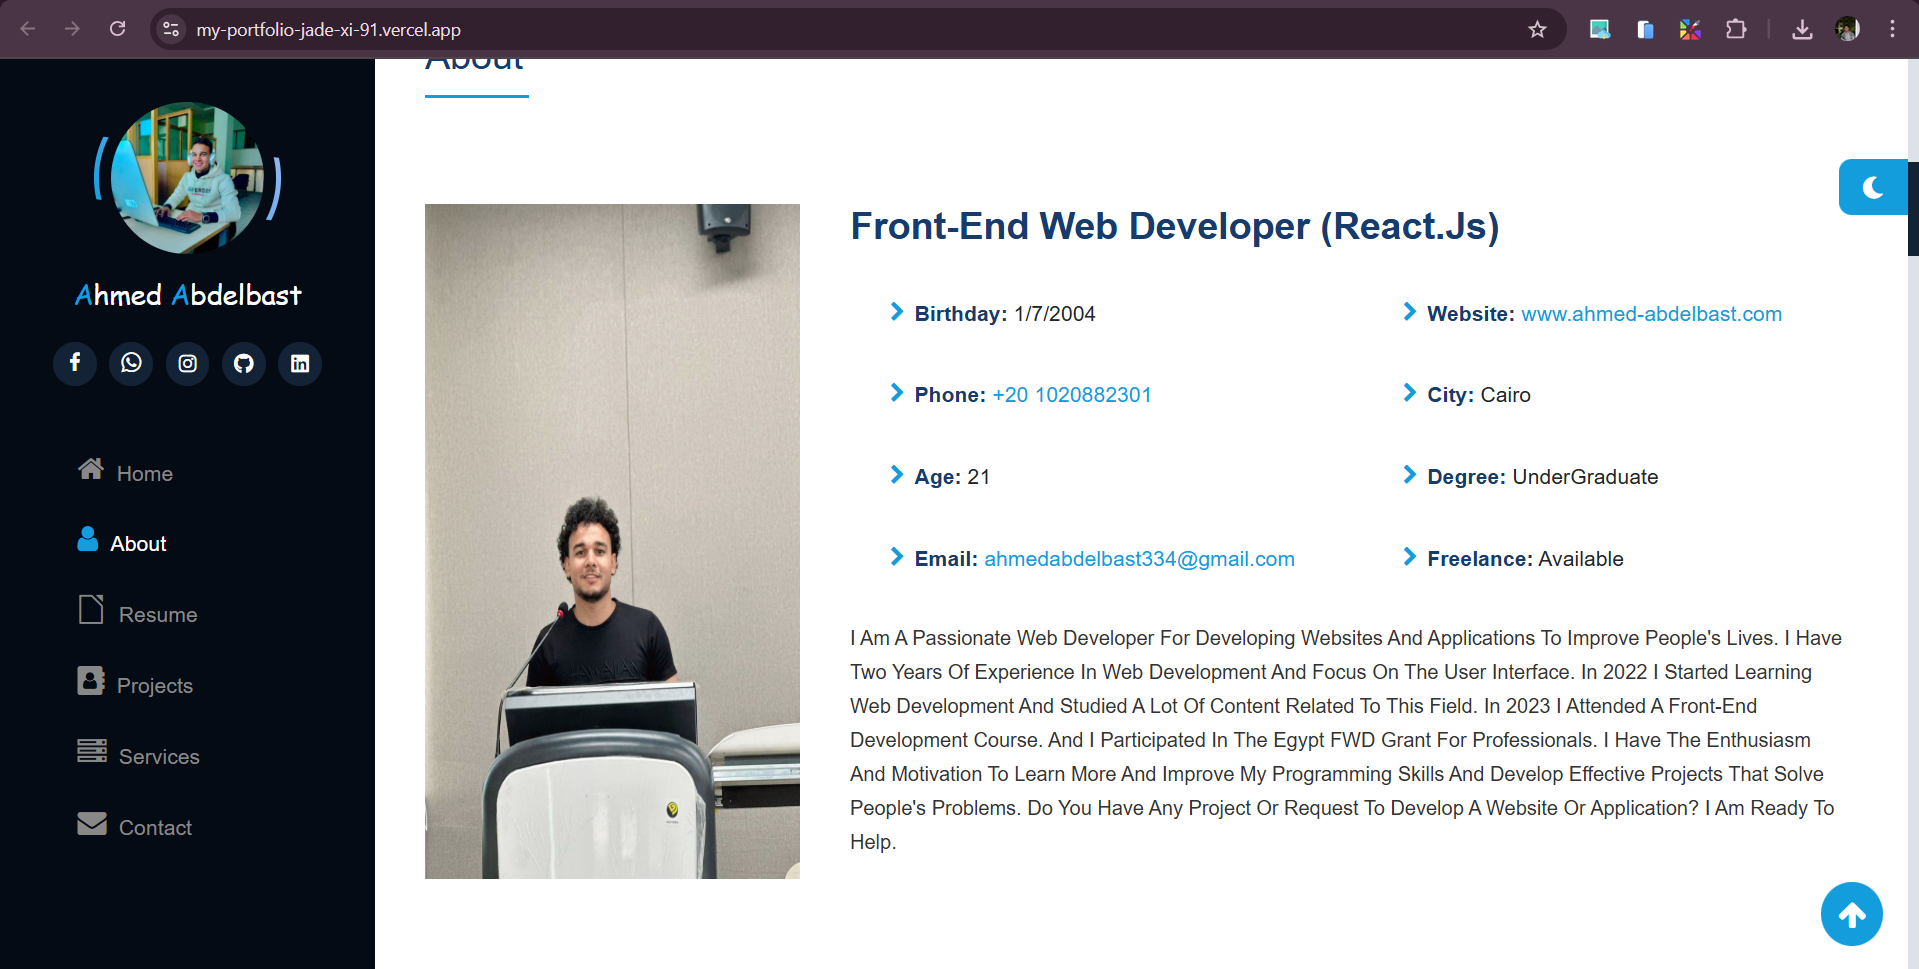Open the Facebook social icon
This screenshot has height=969, width=1919.
[x=75, y=363]
